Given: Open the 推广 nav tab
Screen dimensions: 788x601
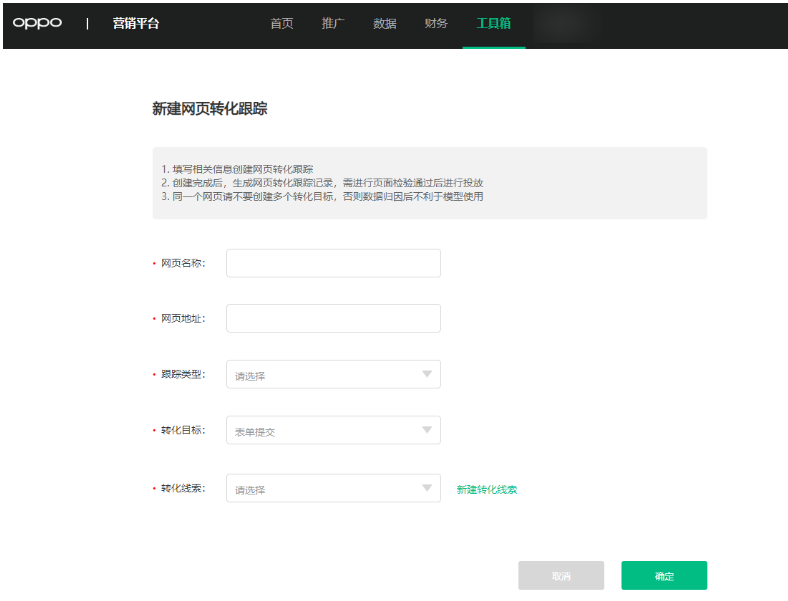Looking at the screenshot, I should tap(333, 24).
